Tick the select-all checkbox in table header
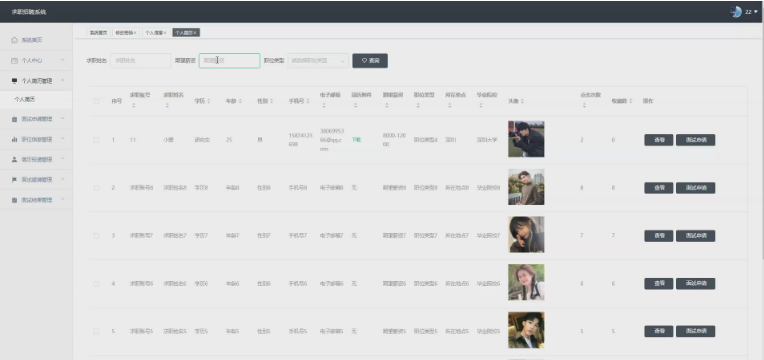Screen dimensions: 764x360 [96, 101]
